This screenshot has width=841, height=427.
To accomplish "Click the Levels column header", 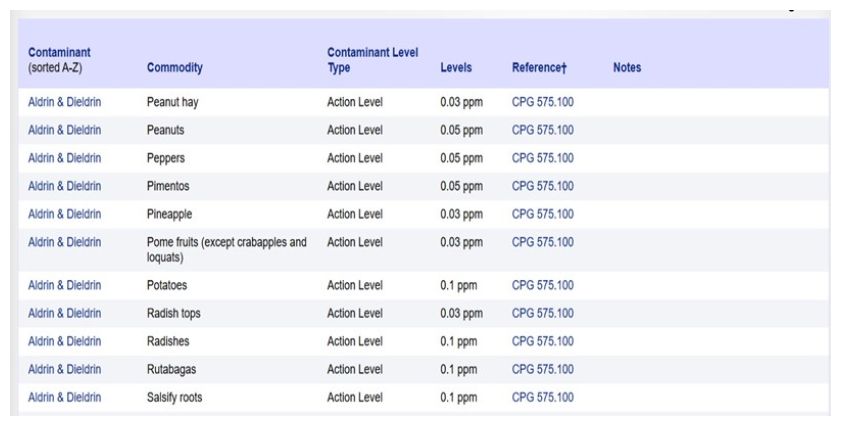I will [x=455, y=68].
